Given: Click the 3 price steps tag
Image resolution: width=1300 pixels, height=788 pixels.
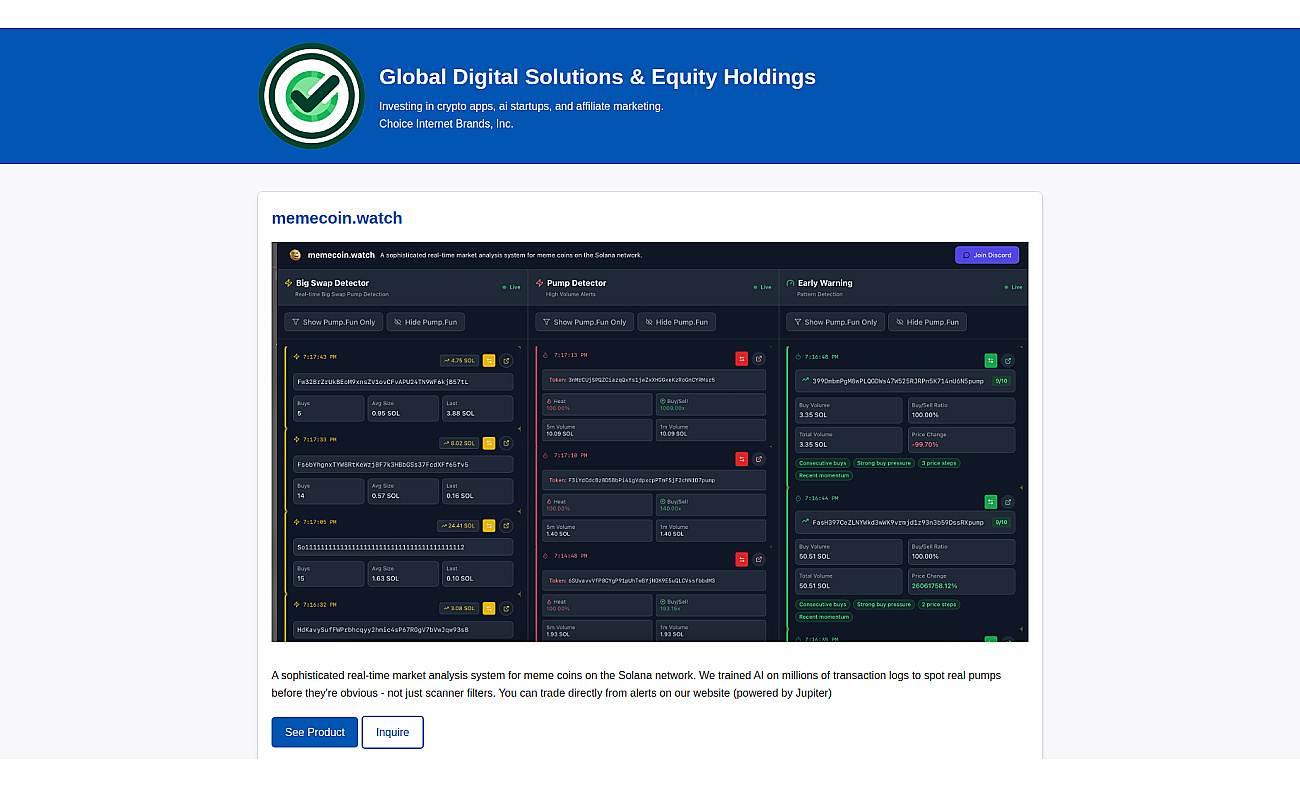Looking at the screenshot, I should [939, 463].
